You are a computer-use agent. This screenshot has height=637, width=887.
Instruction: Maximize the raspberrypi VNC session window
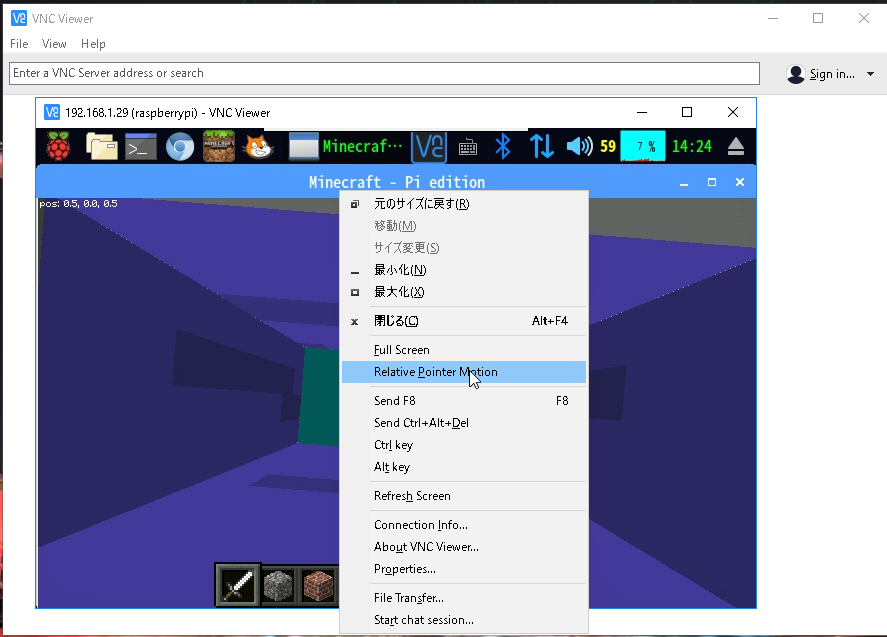687,112
